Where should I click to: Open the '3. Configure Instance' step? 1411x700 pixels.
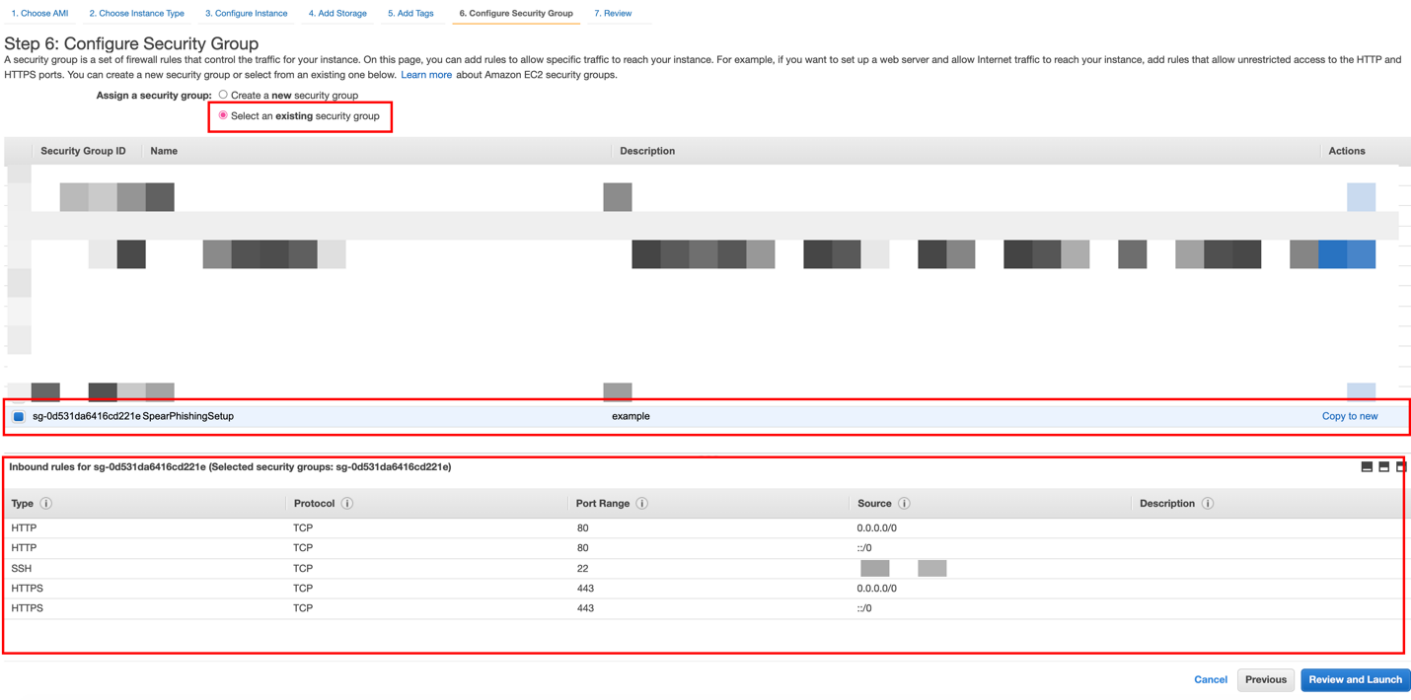coord(246,13)
